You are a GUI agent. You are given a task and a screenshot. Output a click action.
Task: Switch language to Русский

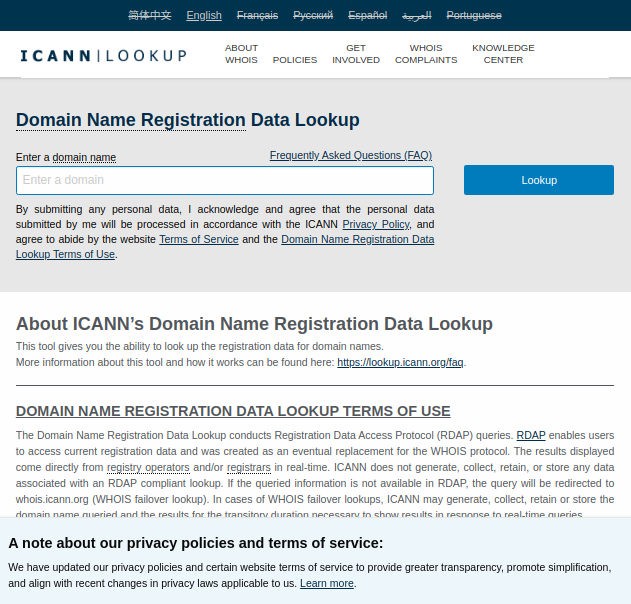[x=313, y=15]
